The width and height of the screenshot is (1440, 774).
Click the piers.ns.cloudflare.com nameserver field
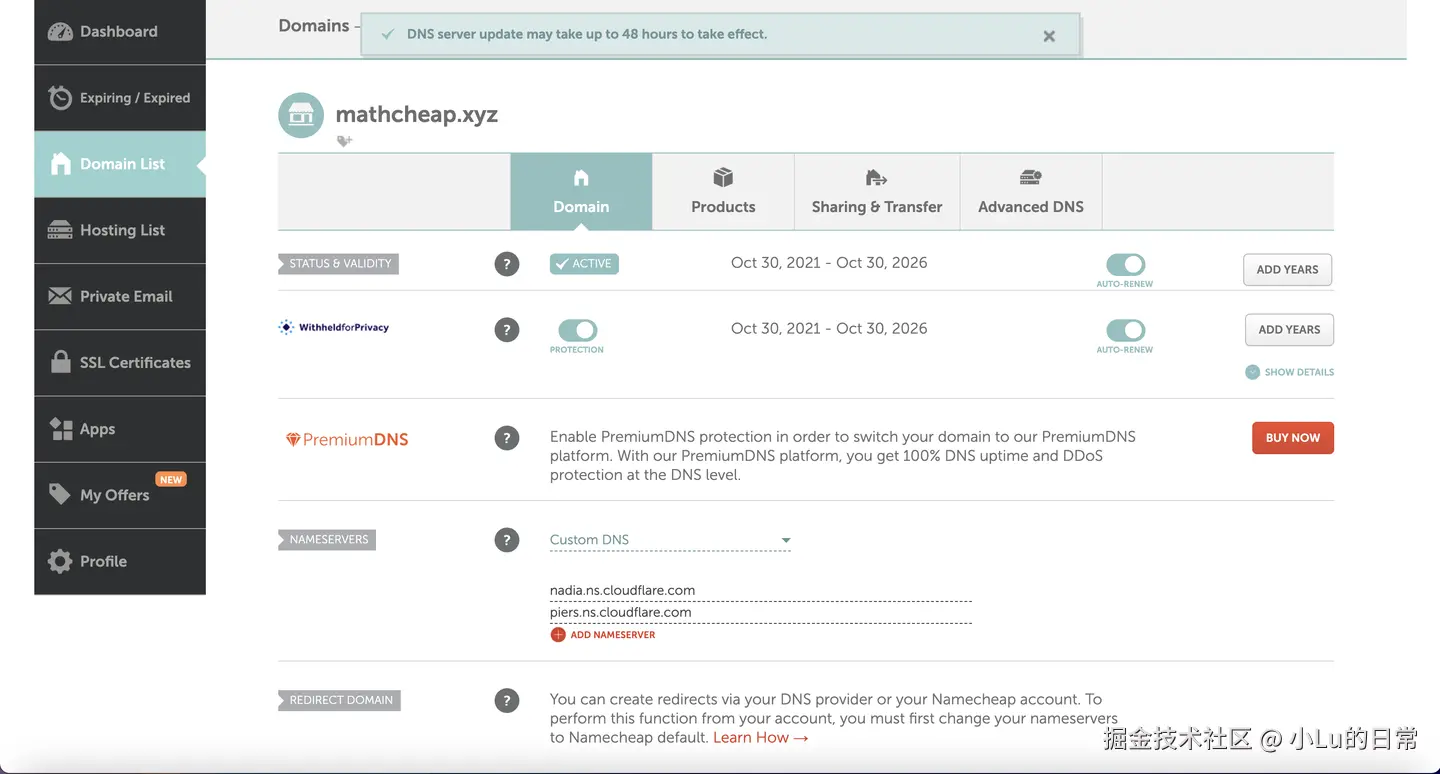(760, 612)
